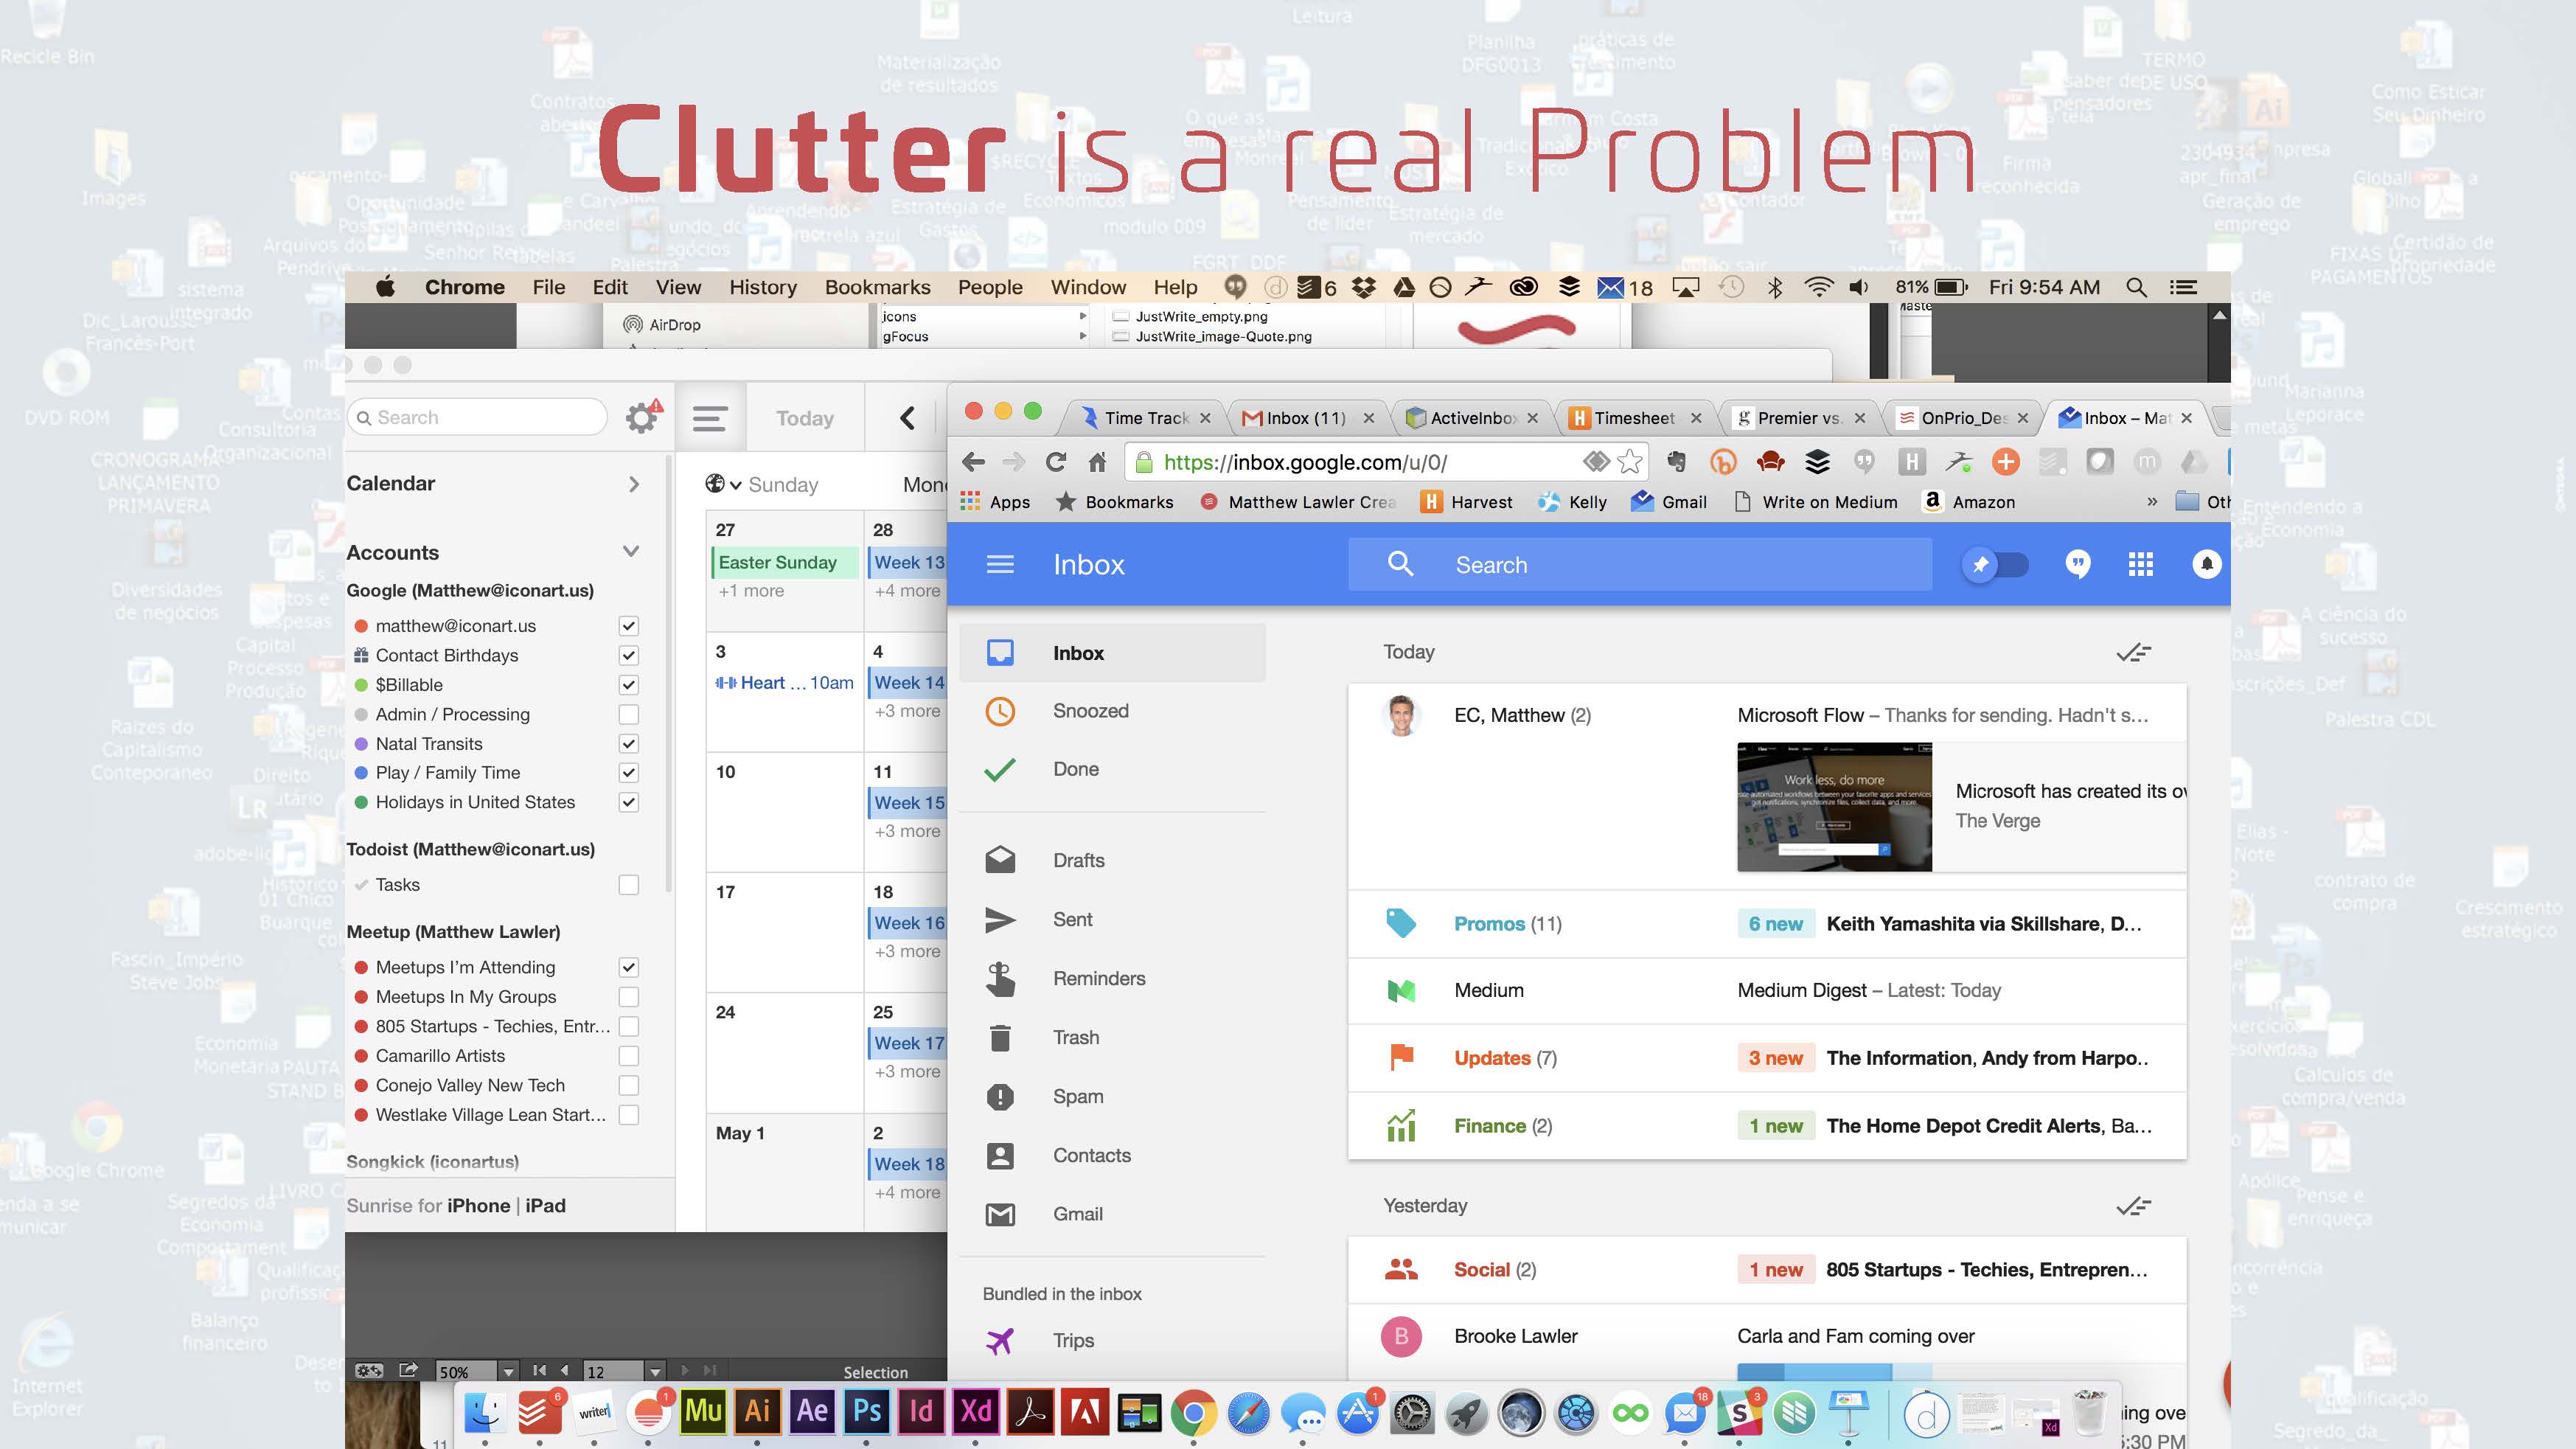Enable Admin / Processing calendar

[628, 715]
